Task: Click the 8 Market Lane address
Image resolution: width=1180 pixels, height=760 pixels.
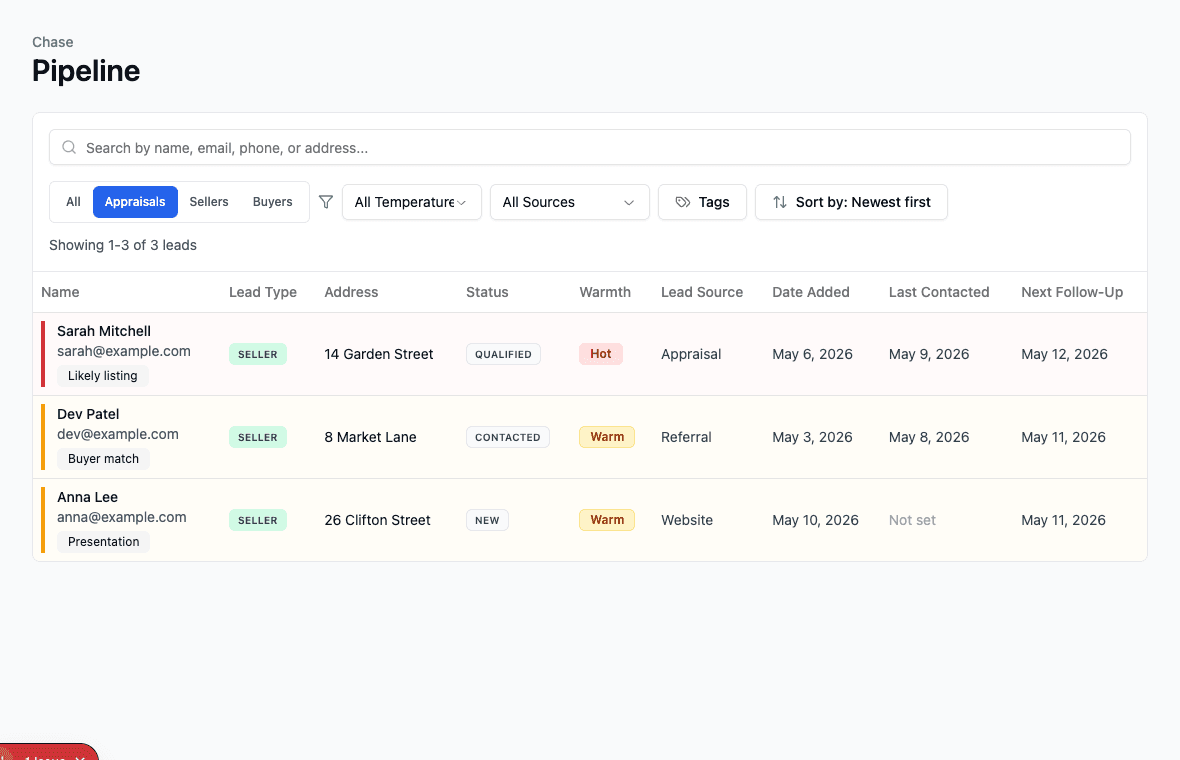Action: (x=370, y=437)
